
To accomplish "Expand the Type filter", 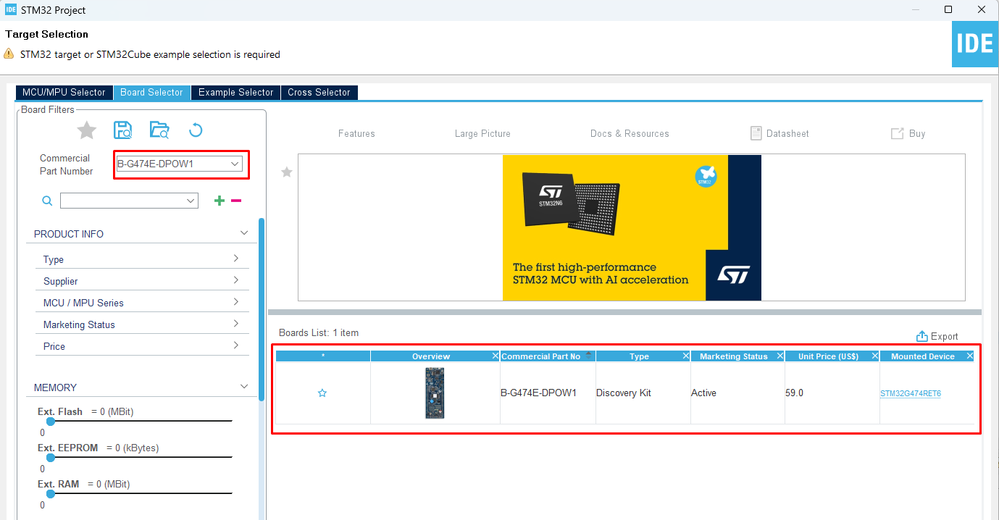I will (236, 259).
